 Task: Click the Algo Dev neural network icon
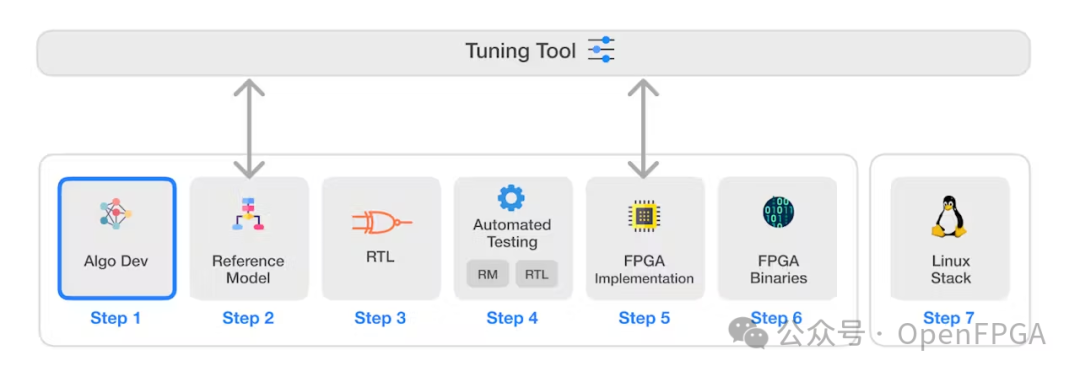(x=116, y=214)
